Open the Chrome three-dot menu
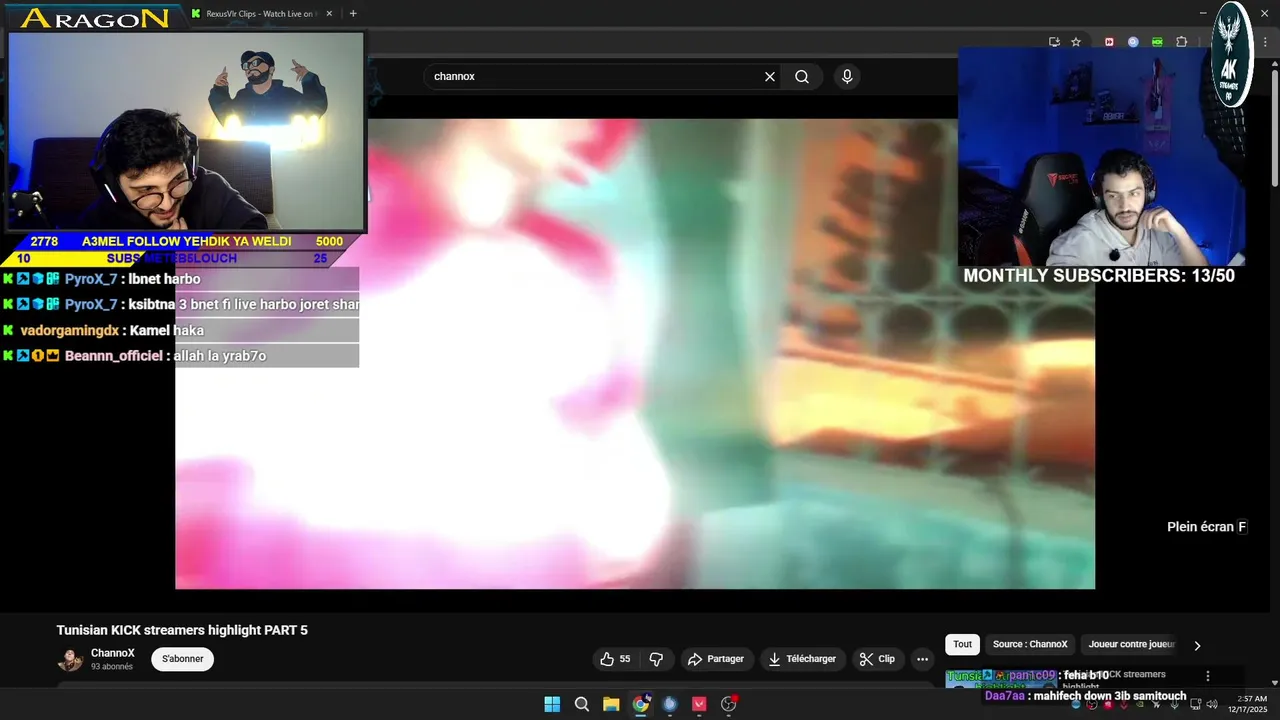This screenshot has height=720, width=1280. point(1265,42)
